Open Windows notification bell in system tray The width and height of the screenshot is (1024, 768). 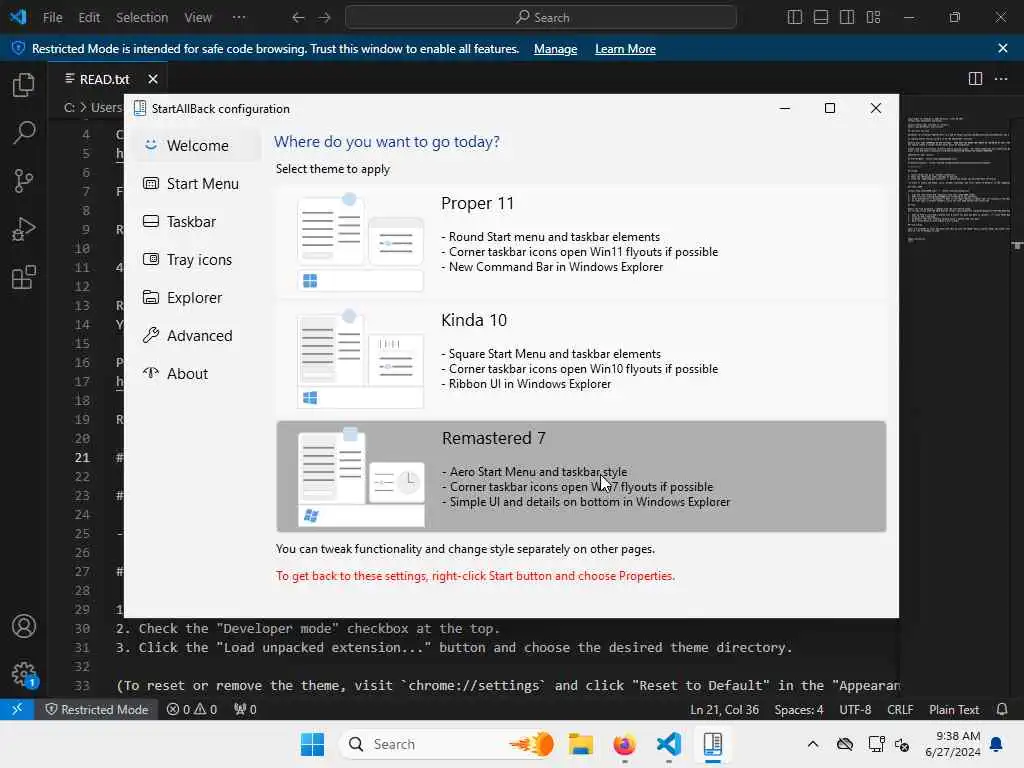click(x=997, y=744)
